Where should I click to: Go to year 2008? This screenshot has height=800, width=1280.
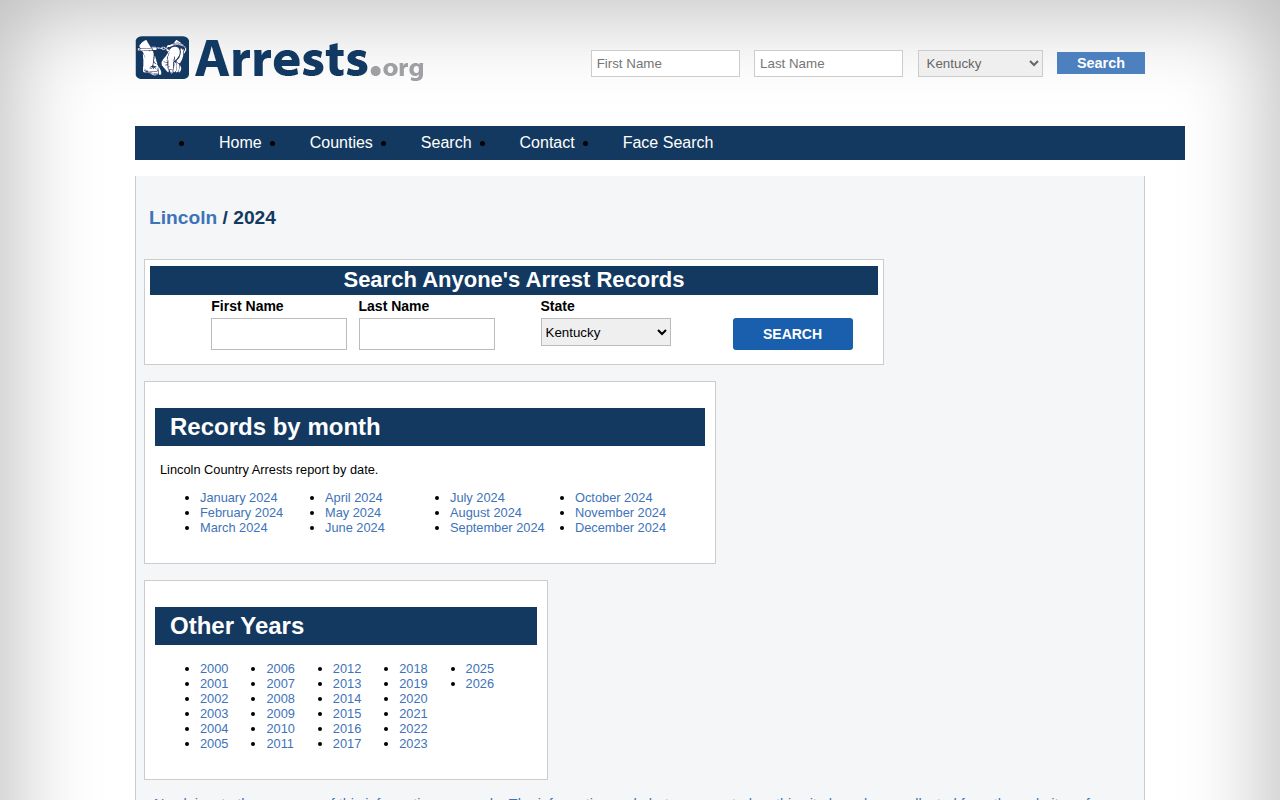281,698
